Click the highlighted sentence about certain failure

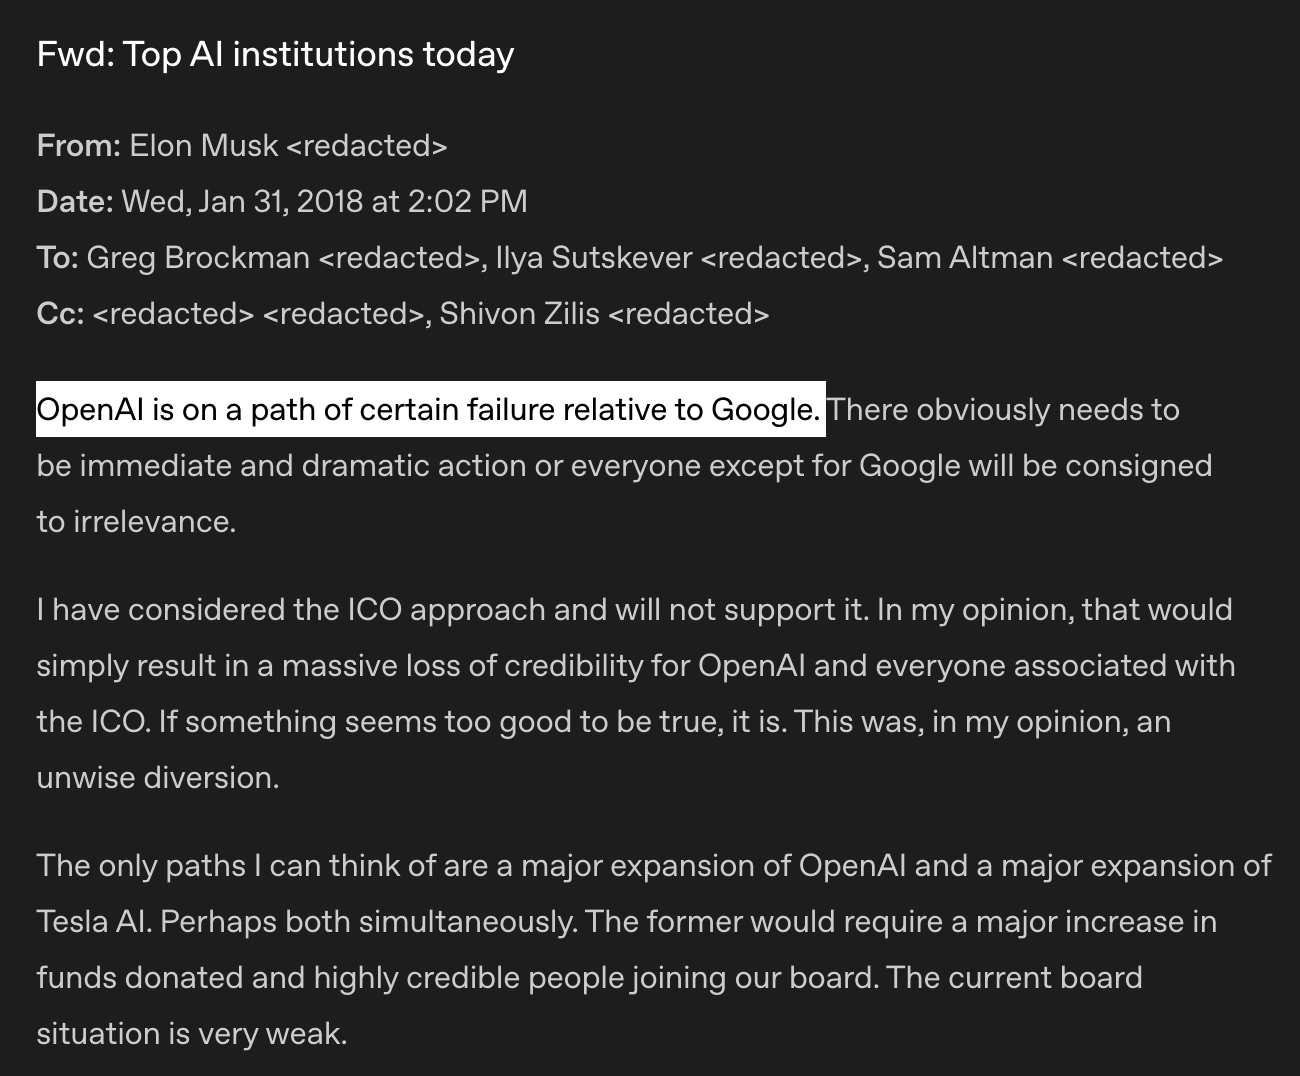[429, 410]
